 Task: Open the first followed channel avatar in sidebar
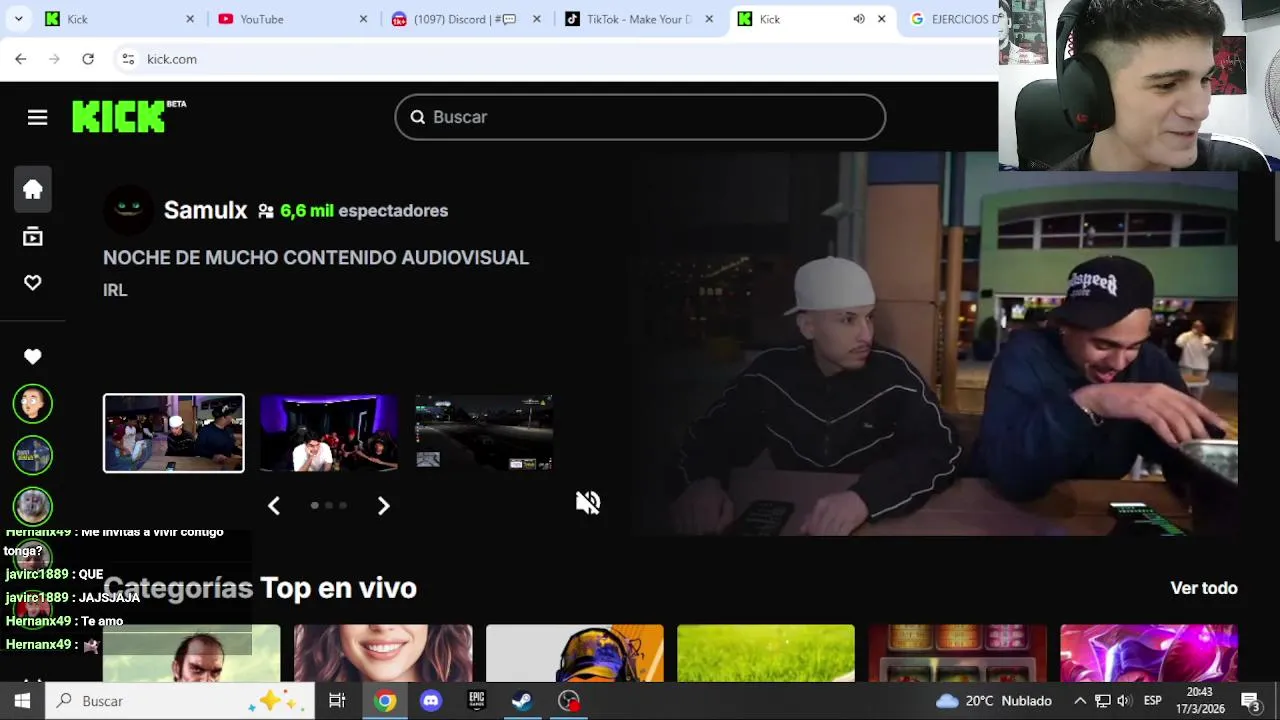[33, 404]
